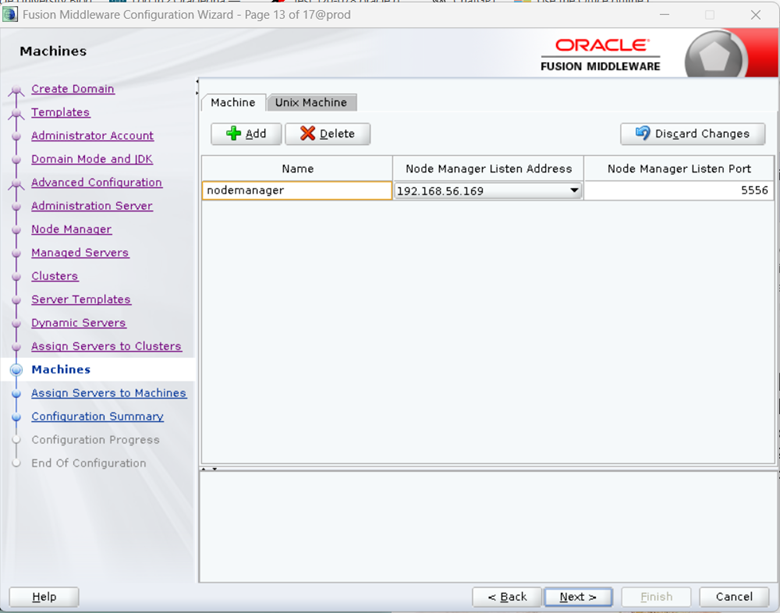Go to Assign Servers to Clusters step

[x=106, y=346]
